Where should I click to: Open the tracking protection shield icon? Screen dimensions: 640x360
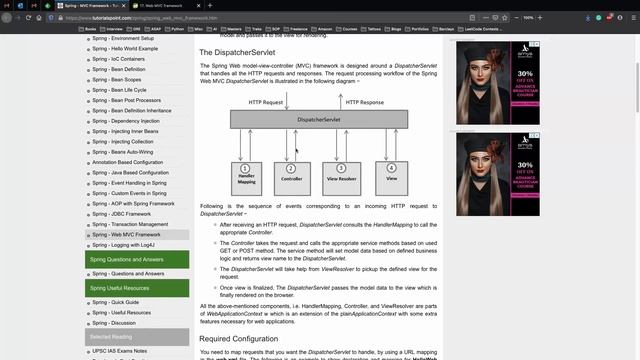pyautogui.click(x=51, y=18)
